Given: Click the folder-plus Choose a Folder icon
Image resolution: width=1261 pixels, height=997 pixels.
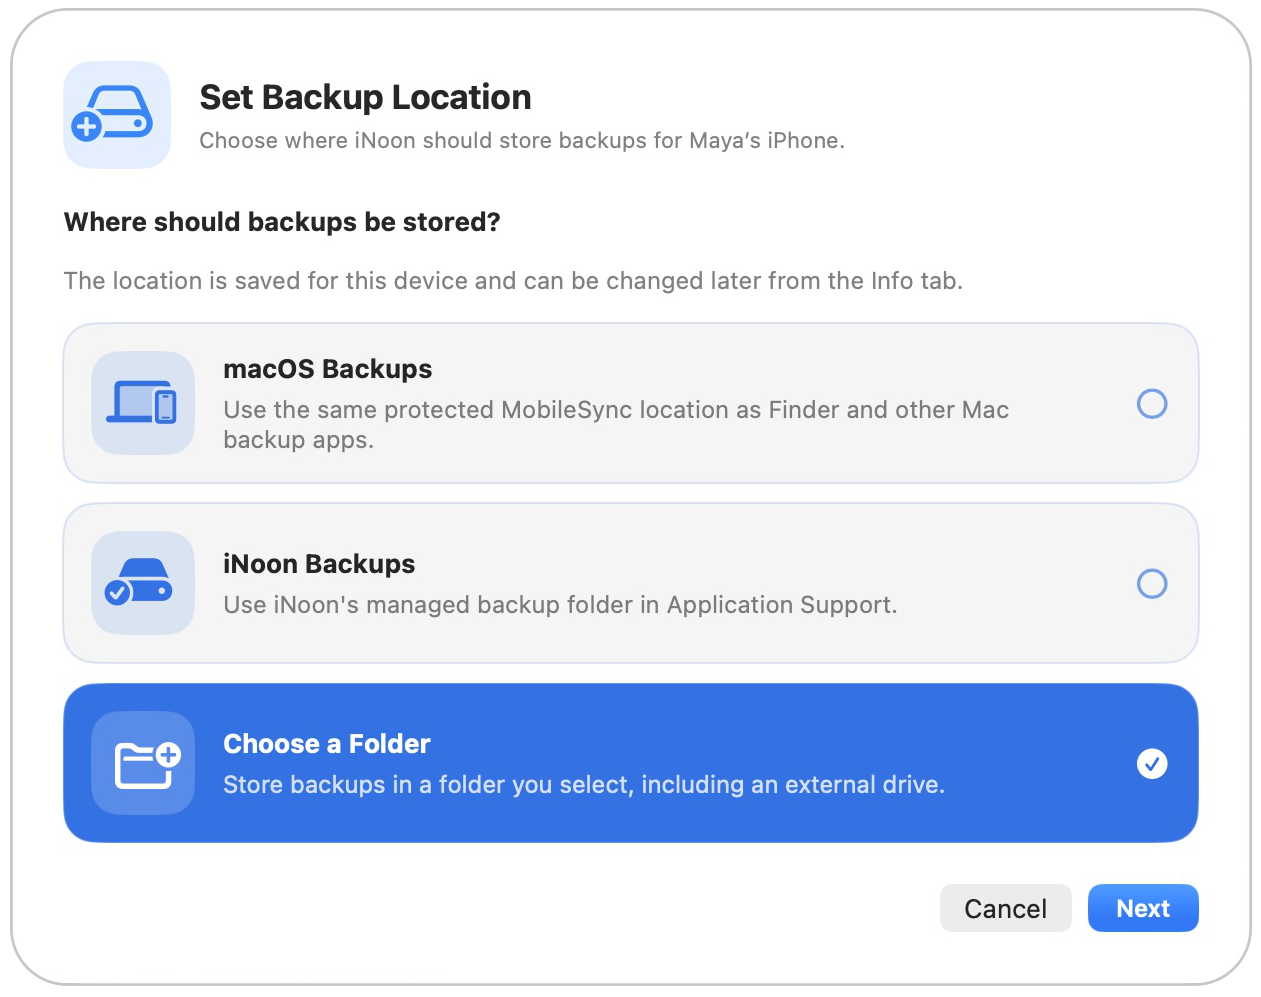Looking at the screenshot, I should pos(143,763).
